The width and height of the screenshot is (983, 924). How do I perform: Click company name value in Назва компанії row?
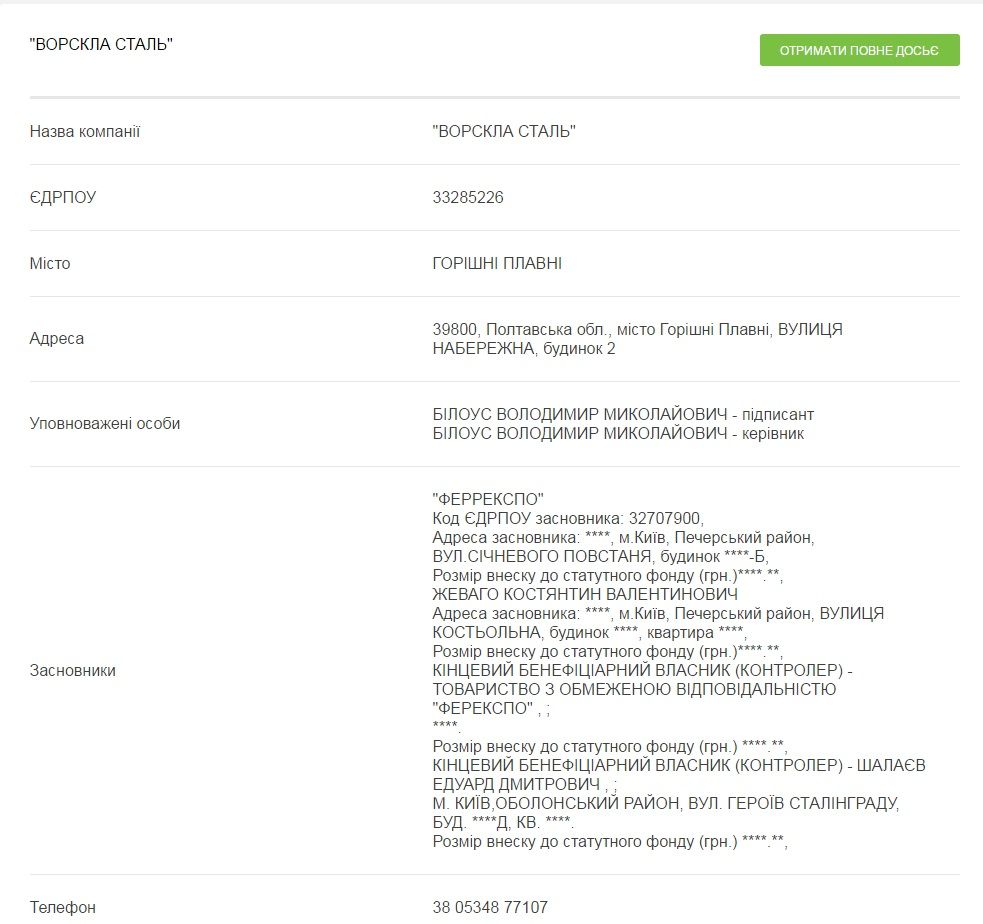[x=504, y=131]
